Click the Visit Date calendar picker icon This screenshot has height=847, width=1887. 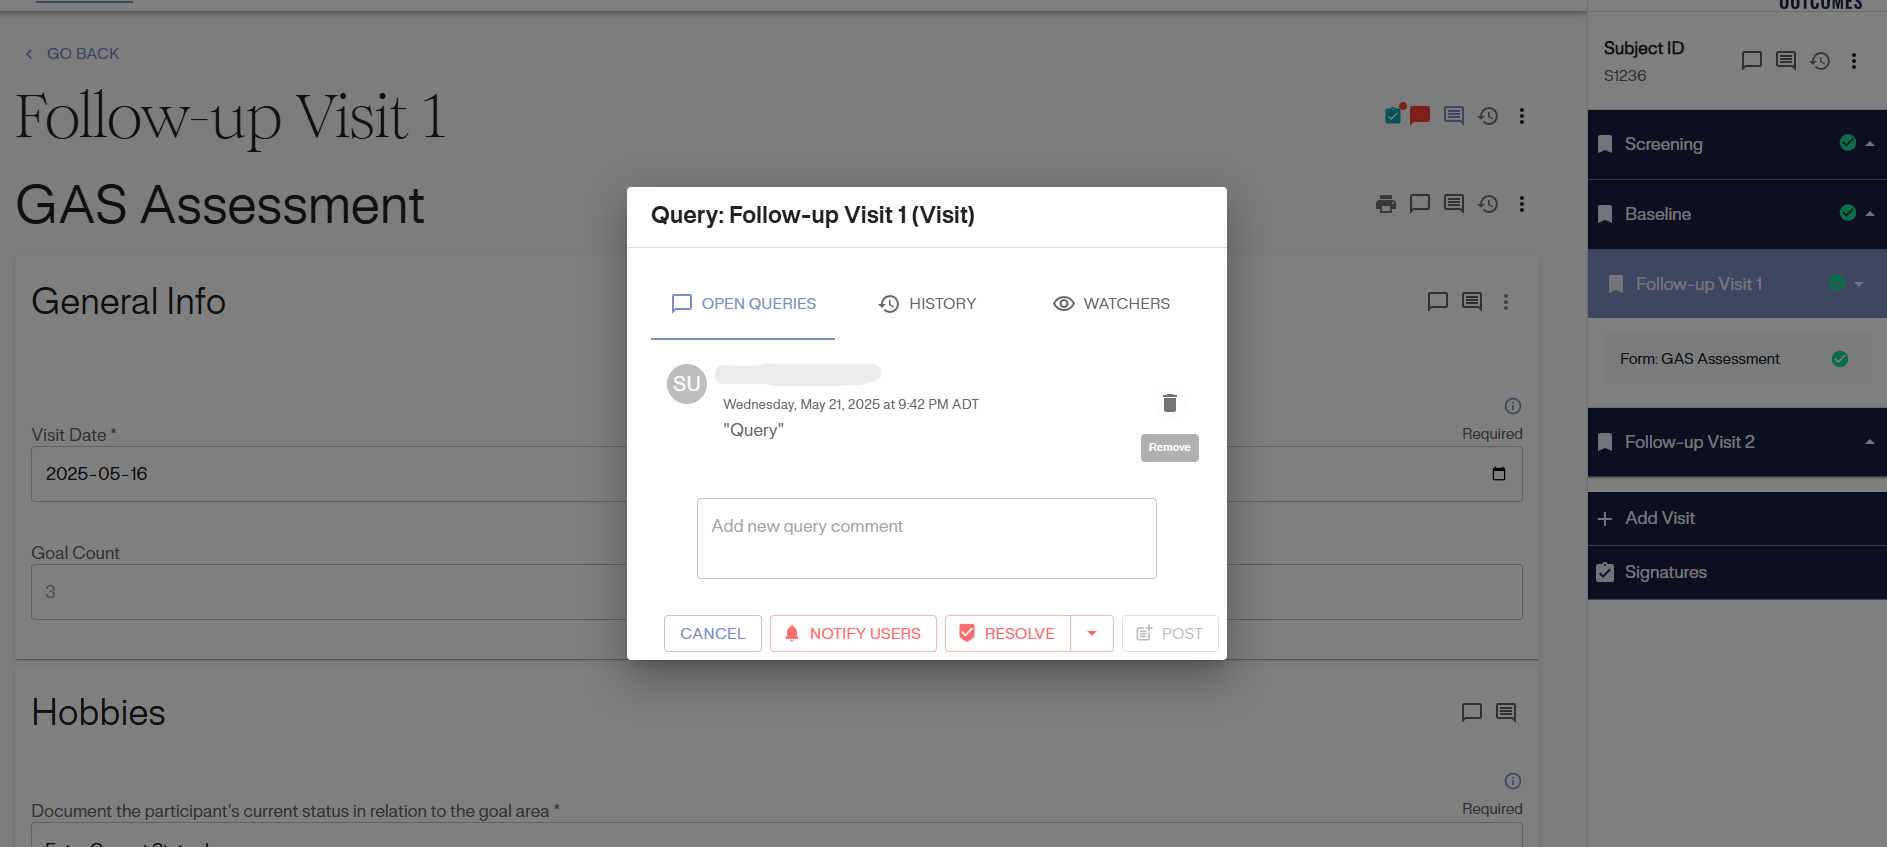coord(1498,474)
